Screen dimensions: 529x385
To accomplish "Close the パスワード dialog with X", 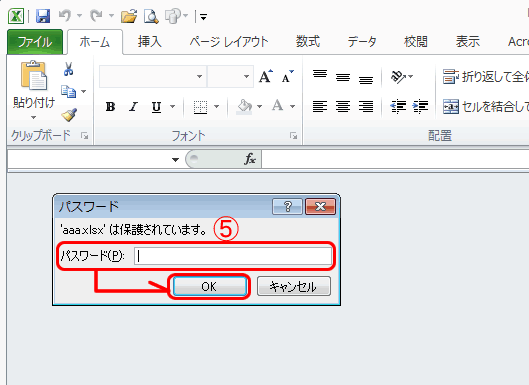I will click(321, 206).
